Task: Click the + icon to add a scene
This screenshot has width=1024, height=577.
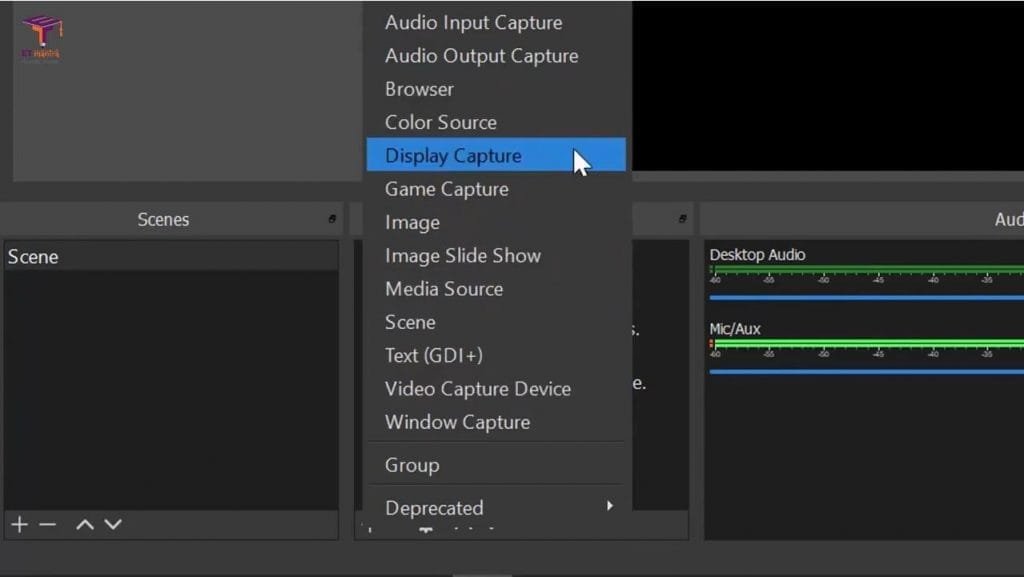Action: click(17, 524)
